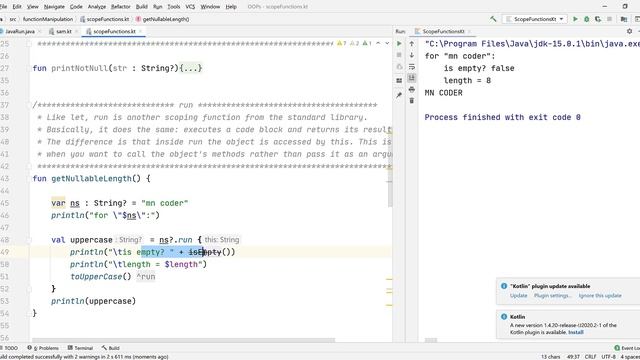640x360 pixels.
Task: Click the layout icon in Run panel
Action: tap(399, 81)
